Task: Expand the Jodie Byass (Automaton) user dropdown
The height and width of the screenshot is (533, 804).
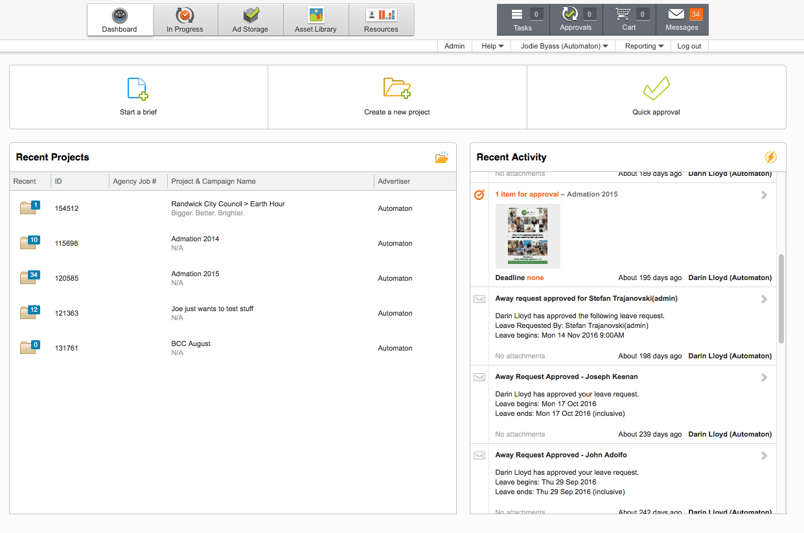Action: [564, 46]
